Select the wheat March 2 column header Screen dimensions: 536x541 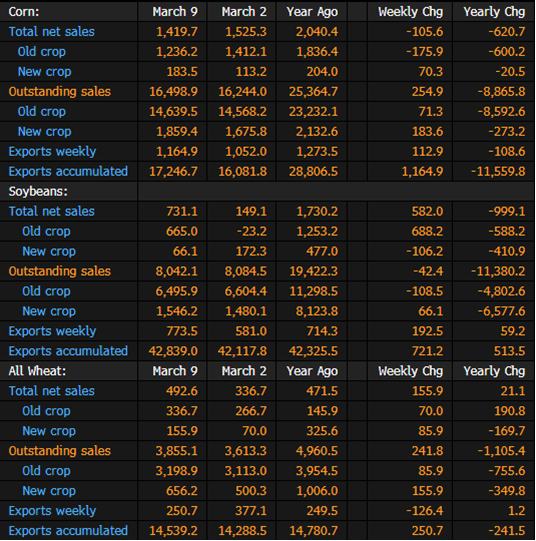[x=244, y=371]
